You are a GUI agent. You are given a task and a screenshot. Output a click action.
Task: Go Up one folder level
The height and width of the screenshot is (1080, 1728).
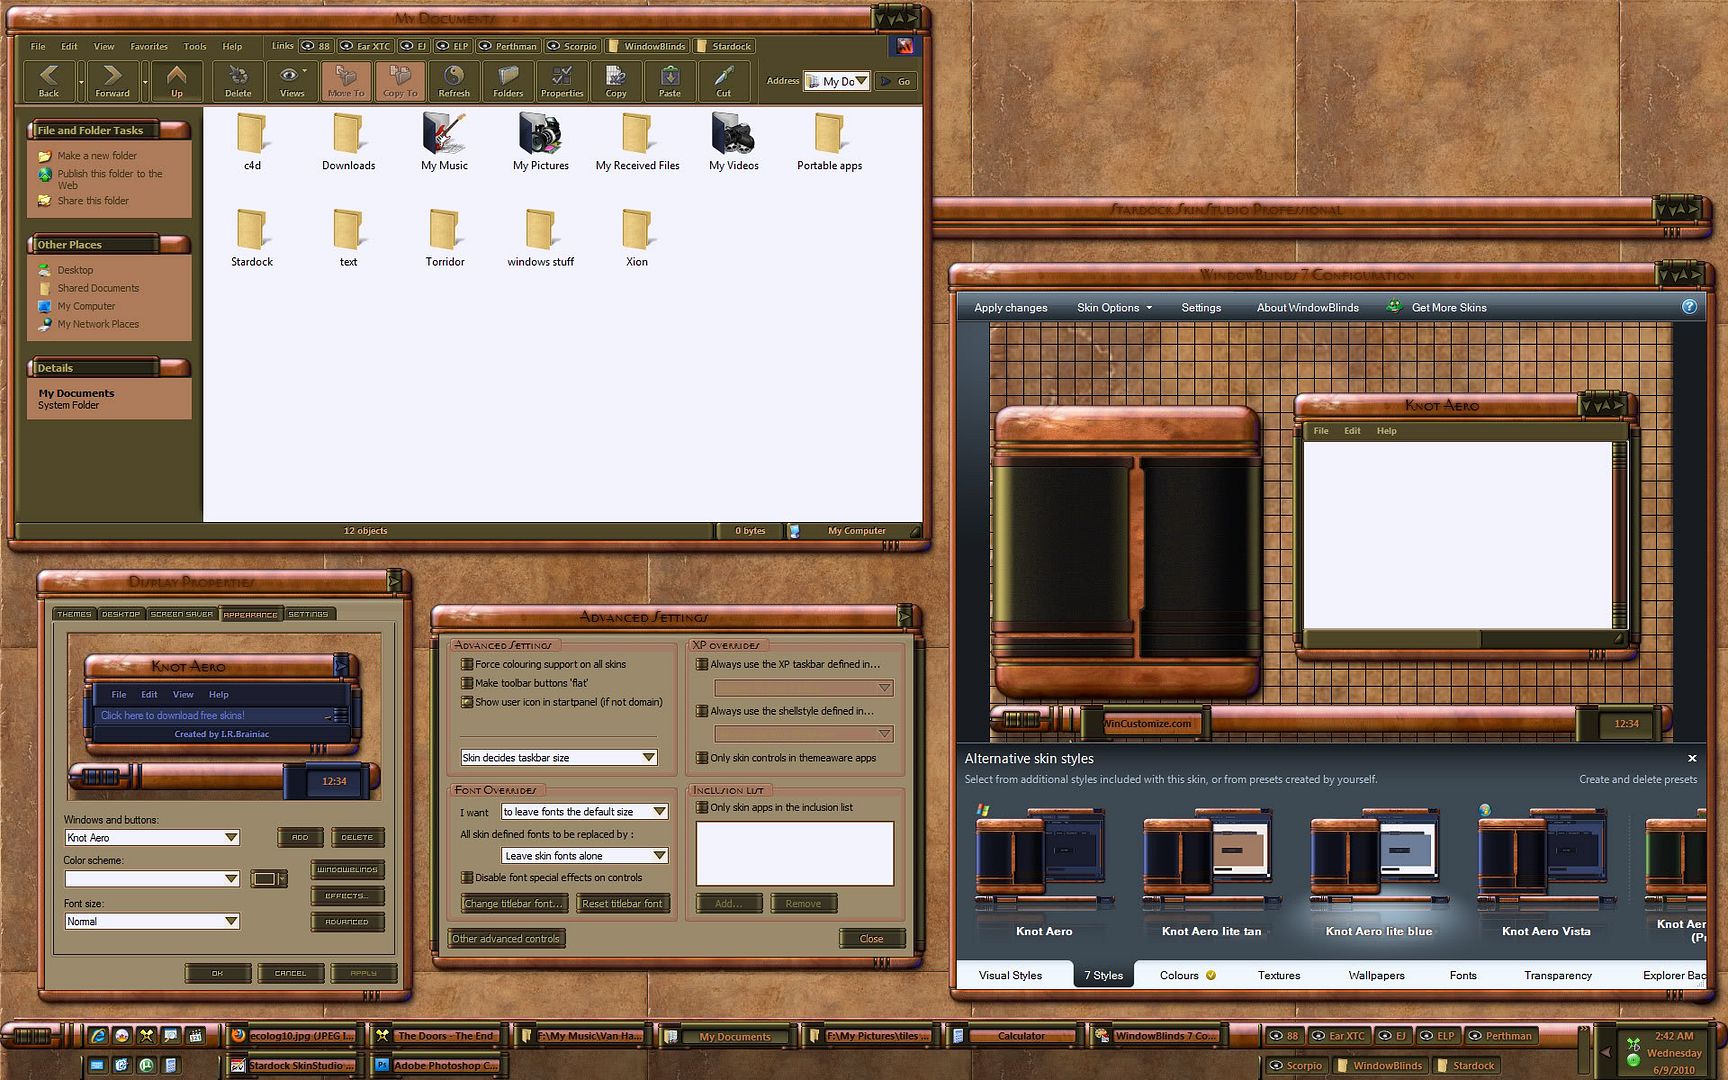point(176,80)
